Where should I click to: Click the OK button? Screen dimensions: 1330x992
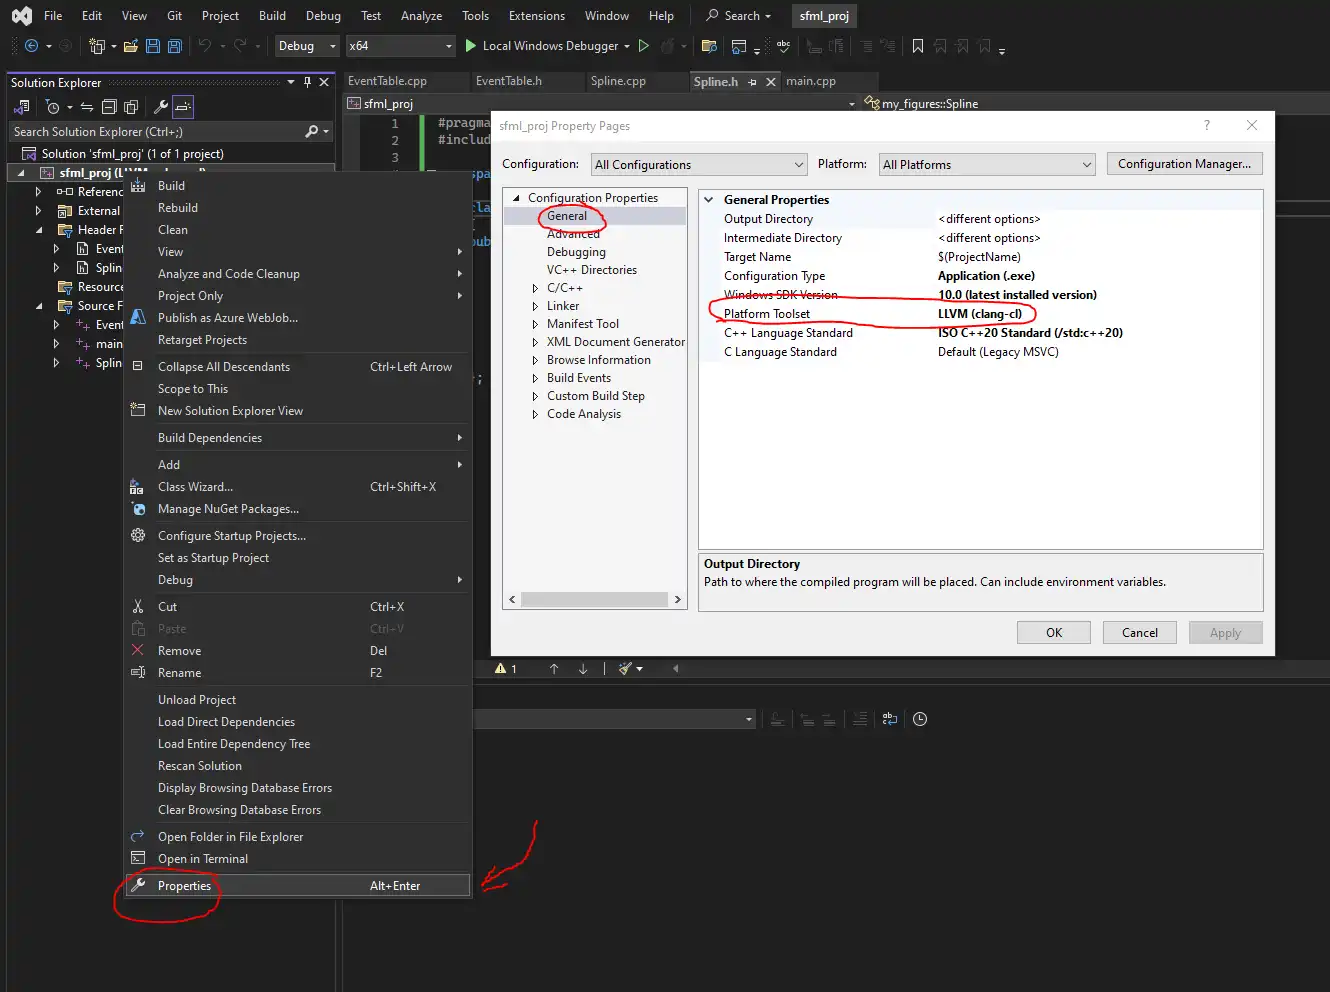pyautogui.click(x=1054, y=633)
